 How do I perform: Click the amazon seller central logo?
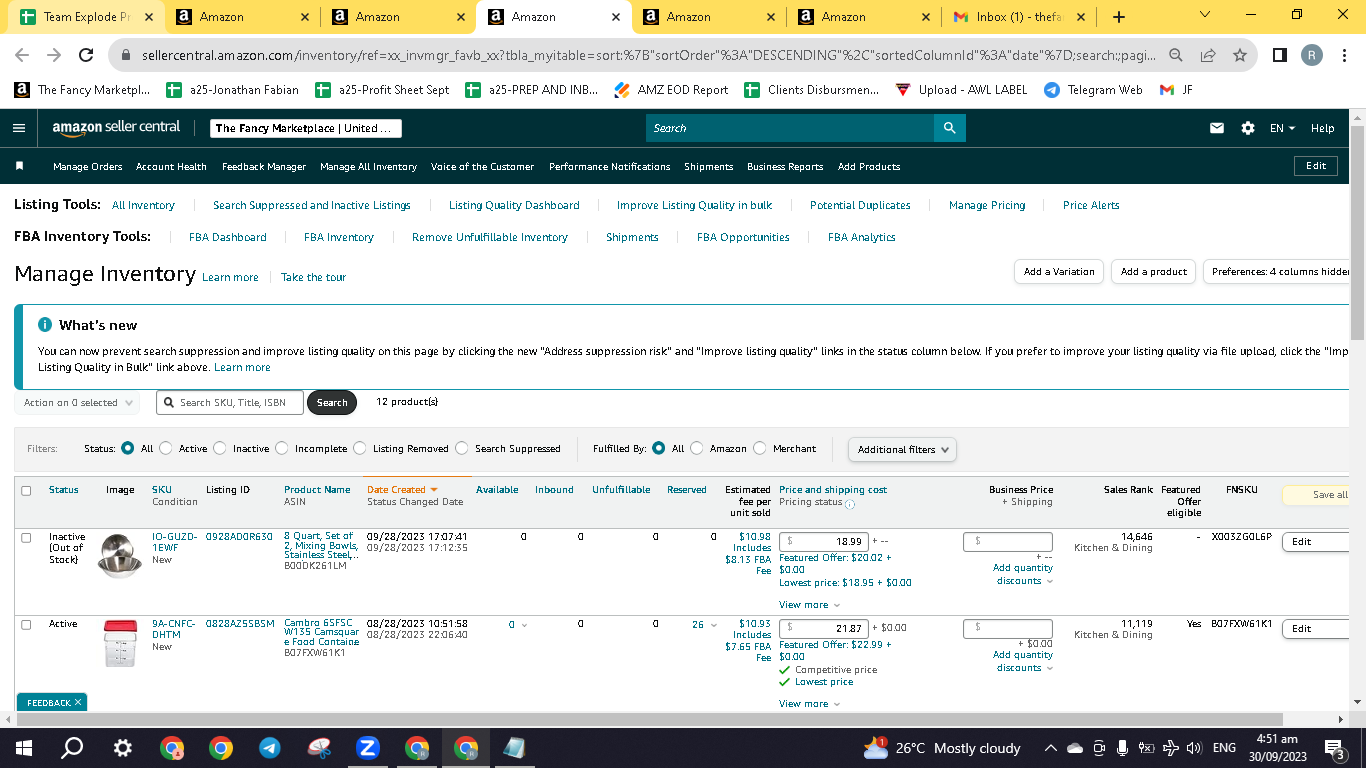pyautogui.click(x=116, y=128)
